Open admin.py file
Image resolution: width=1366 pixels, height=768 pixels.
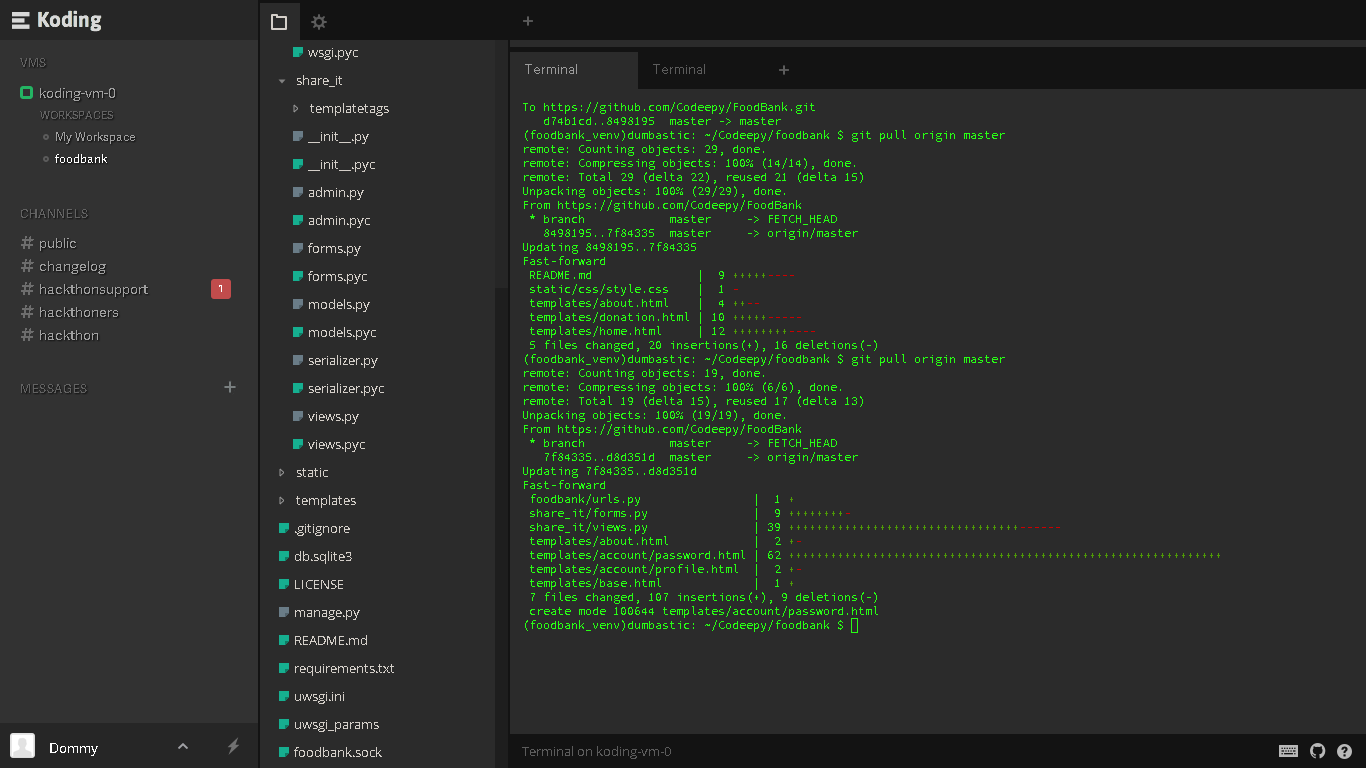(336, 192)
